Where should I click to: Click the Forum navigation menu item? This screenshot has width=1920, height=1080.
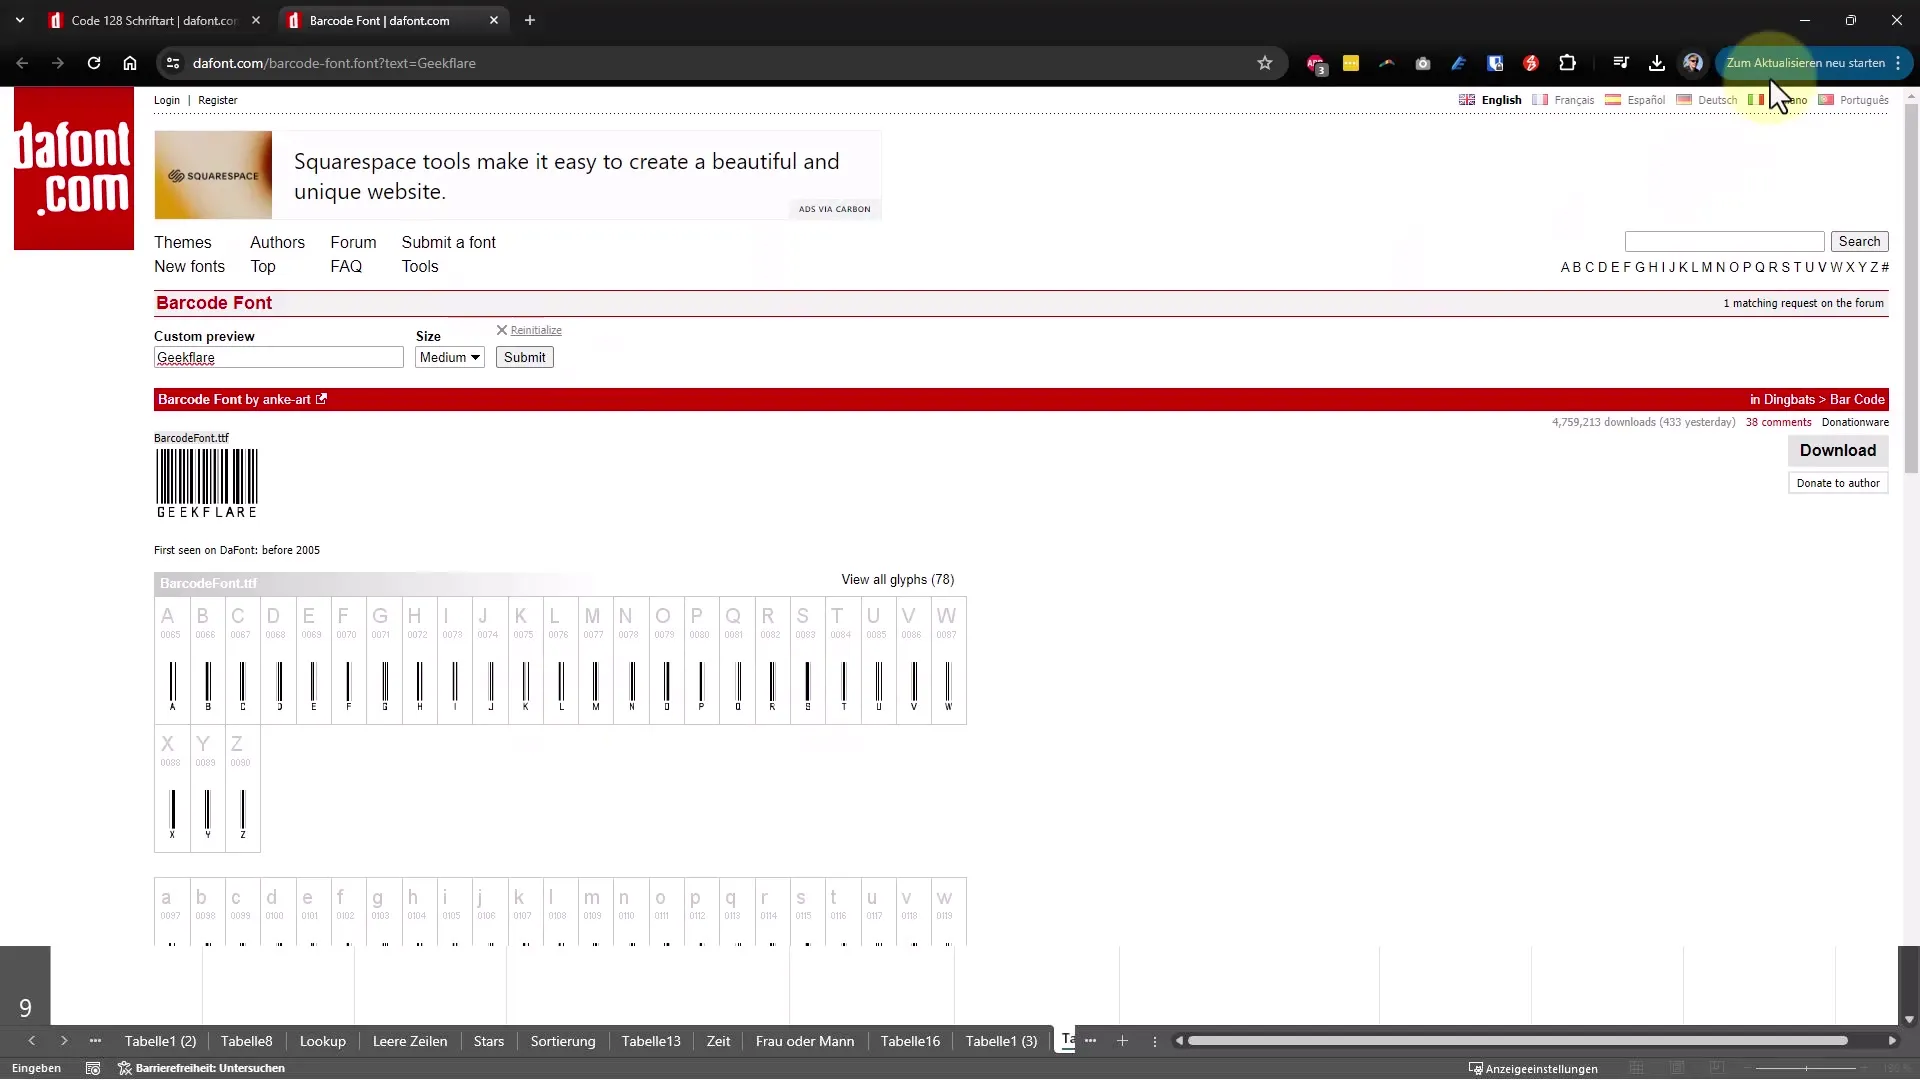click(352, 243)
